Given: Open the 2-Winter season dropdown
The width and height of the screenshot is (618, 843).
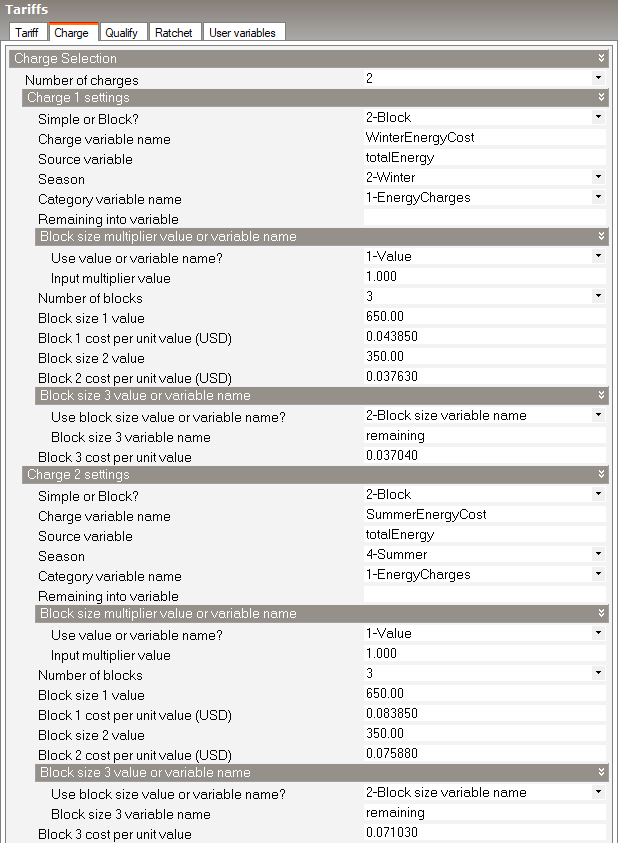Looking at the screenshot, I should [598, 177].
